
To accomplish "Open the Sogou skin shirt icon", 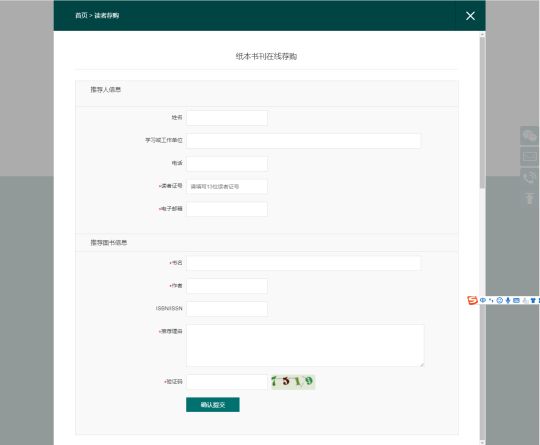I will click(533, 300).
